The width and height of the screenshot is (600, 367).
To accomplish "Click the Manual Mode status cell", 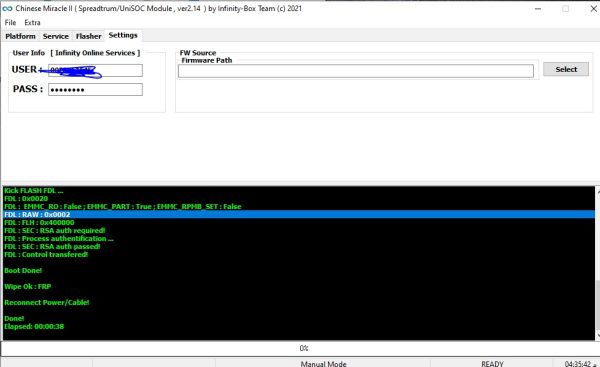I will tap(323, 363).
